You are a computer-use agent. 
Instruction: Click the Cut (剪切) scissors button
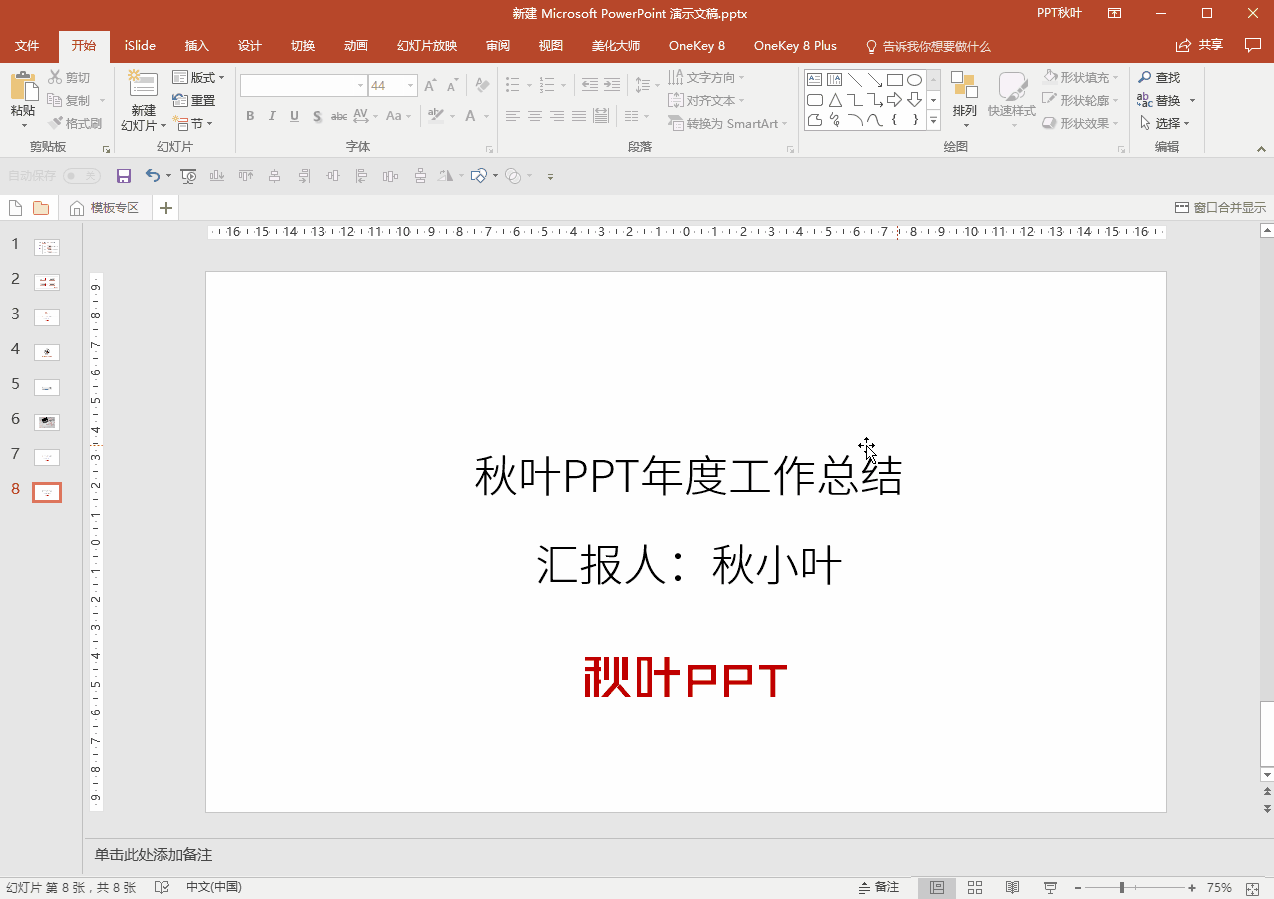point(68,77)
